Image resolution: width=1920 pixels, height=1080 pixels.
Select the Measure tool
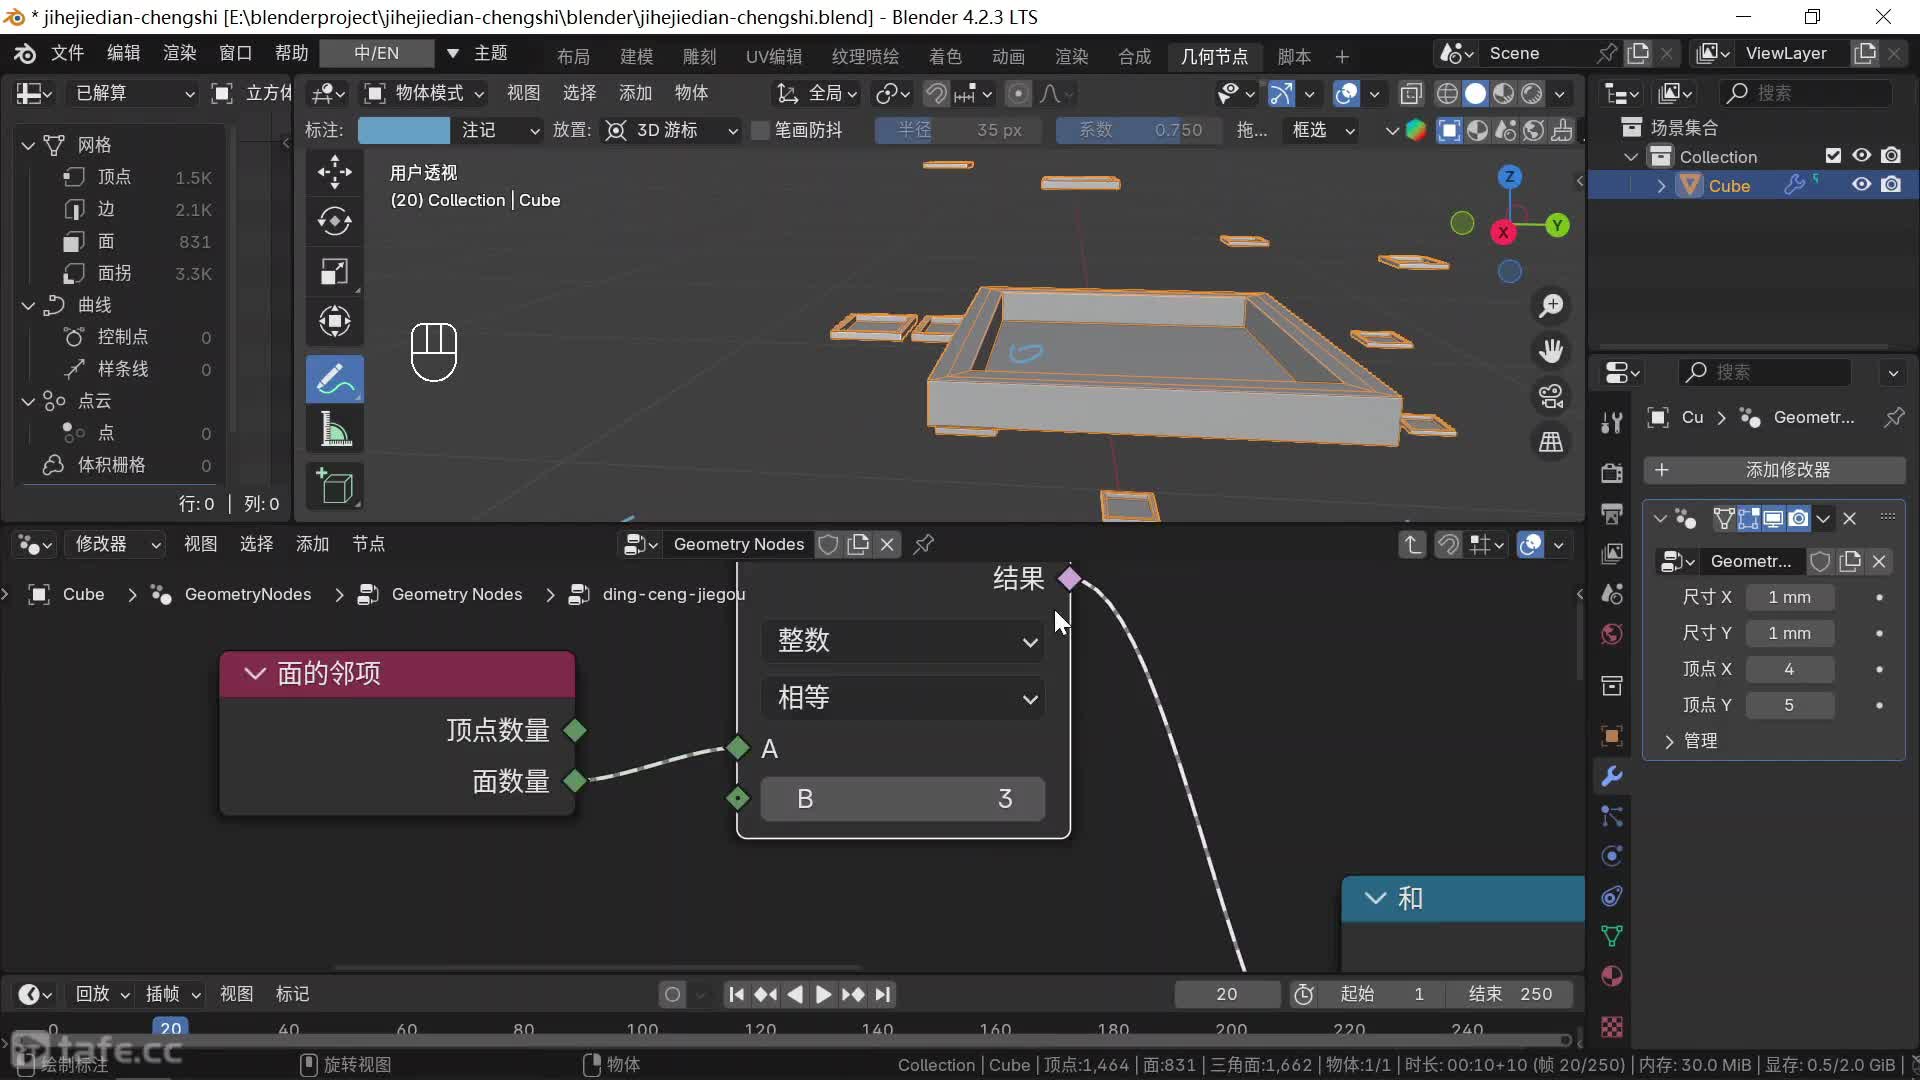(334, 430)
